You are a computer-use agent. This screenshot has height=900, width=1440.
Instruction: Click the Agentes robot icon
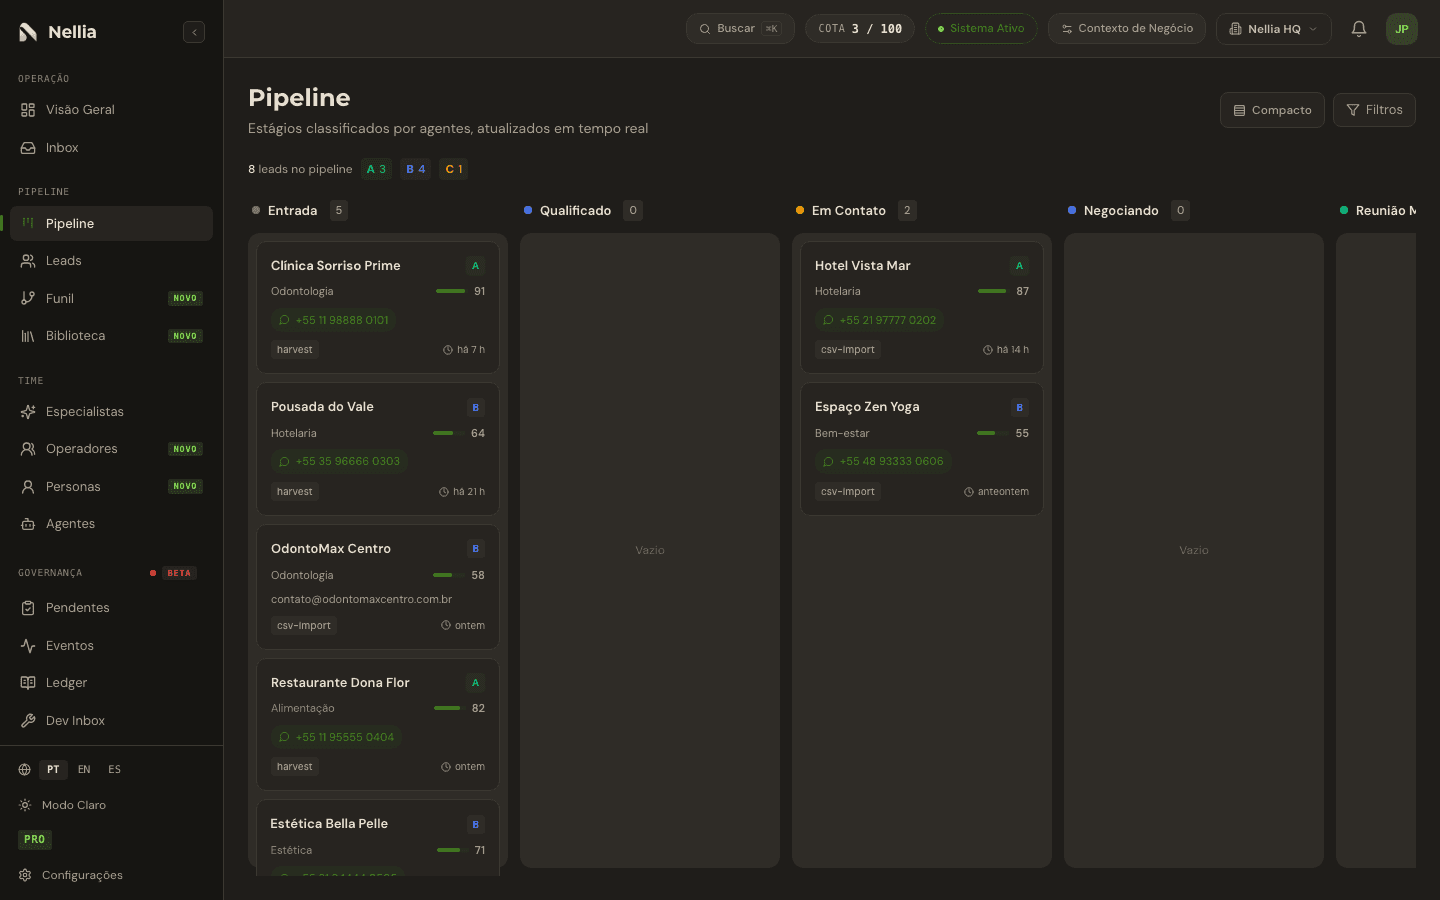[28, 524]
